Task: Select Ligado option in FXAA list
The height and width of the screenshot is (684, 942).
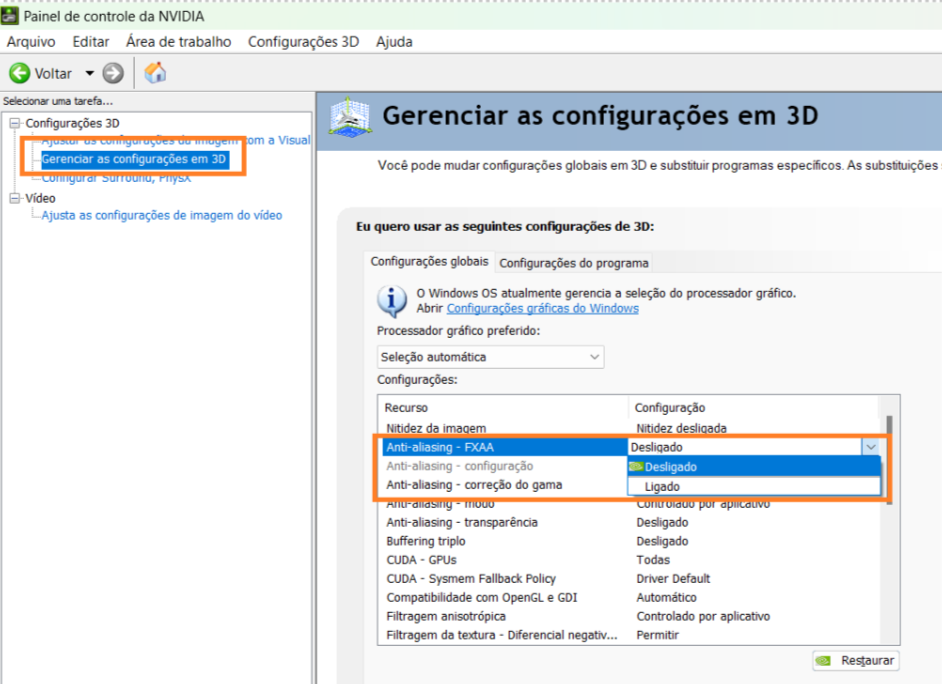Action: (x=662, y=486)
